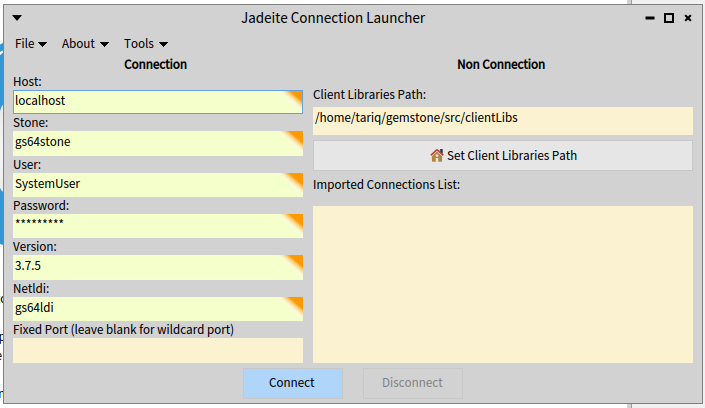Click the orange corner marker on User field
Image resolution: width=705 pixels, height=408 pixels.
click(295, 179)
